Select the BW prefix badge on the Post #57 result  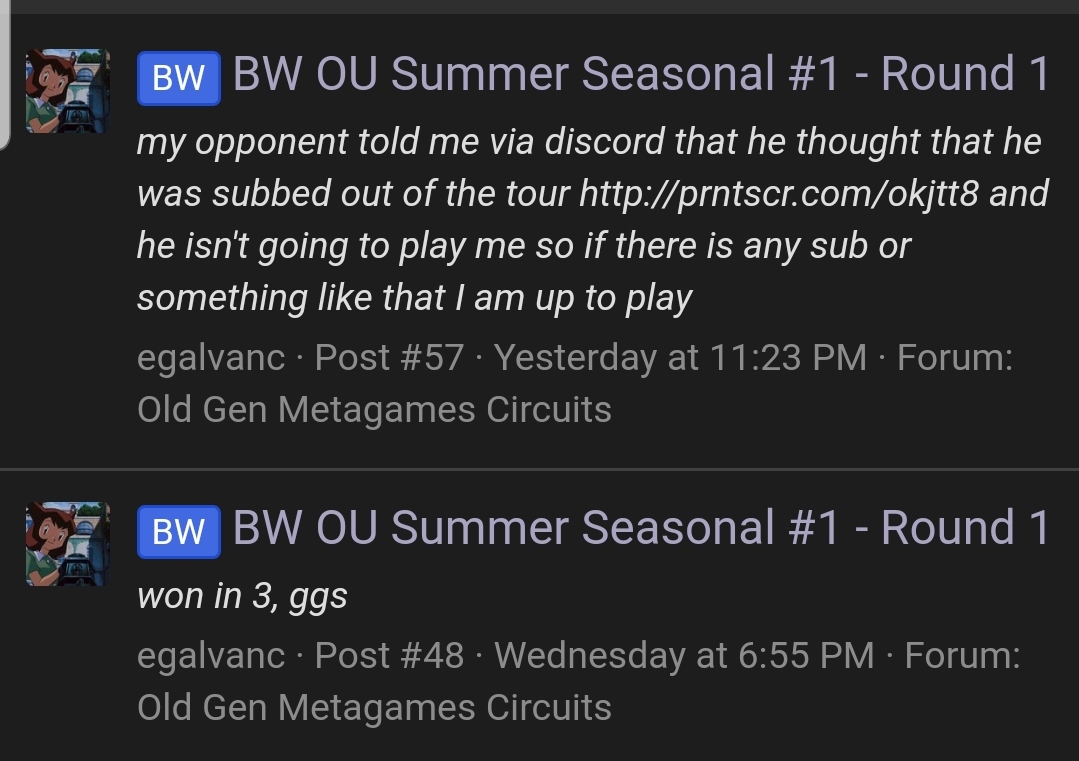pos(178,77)
